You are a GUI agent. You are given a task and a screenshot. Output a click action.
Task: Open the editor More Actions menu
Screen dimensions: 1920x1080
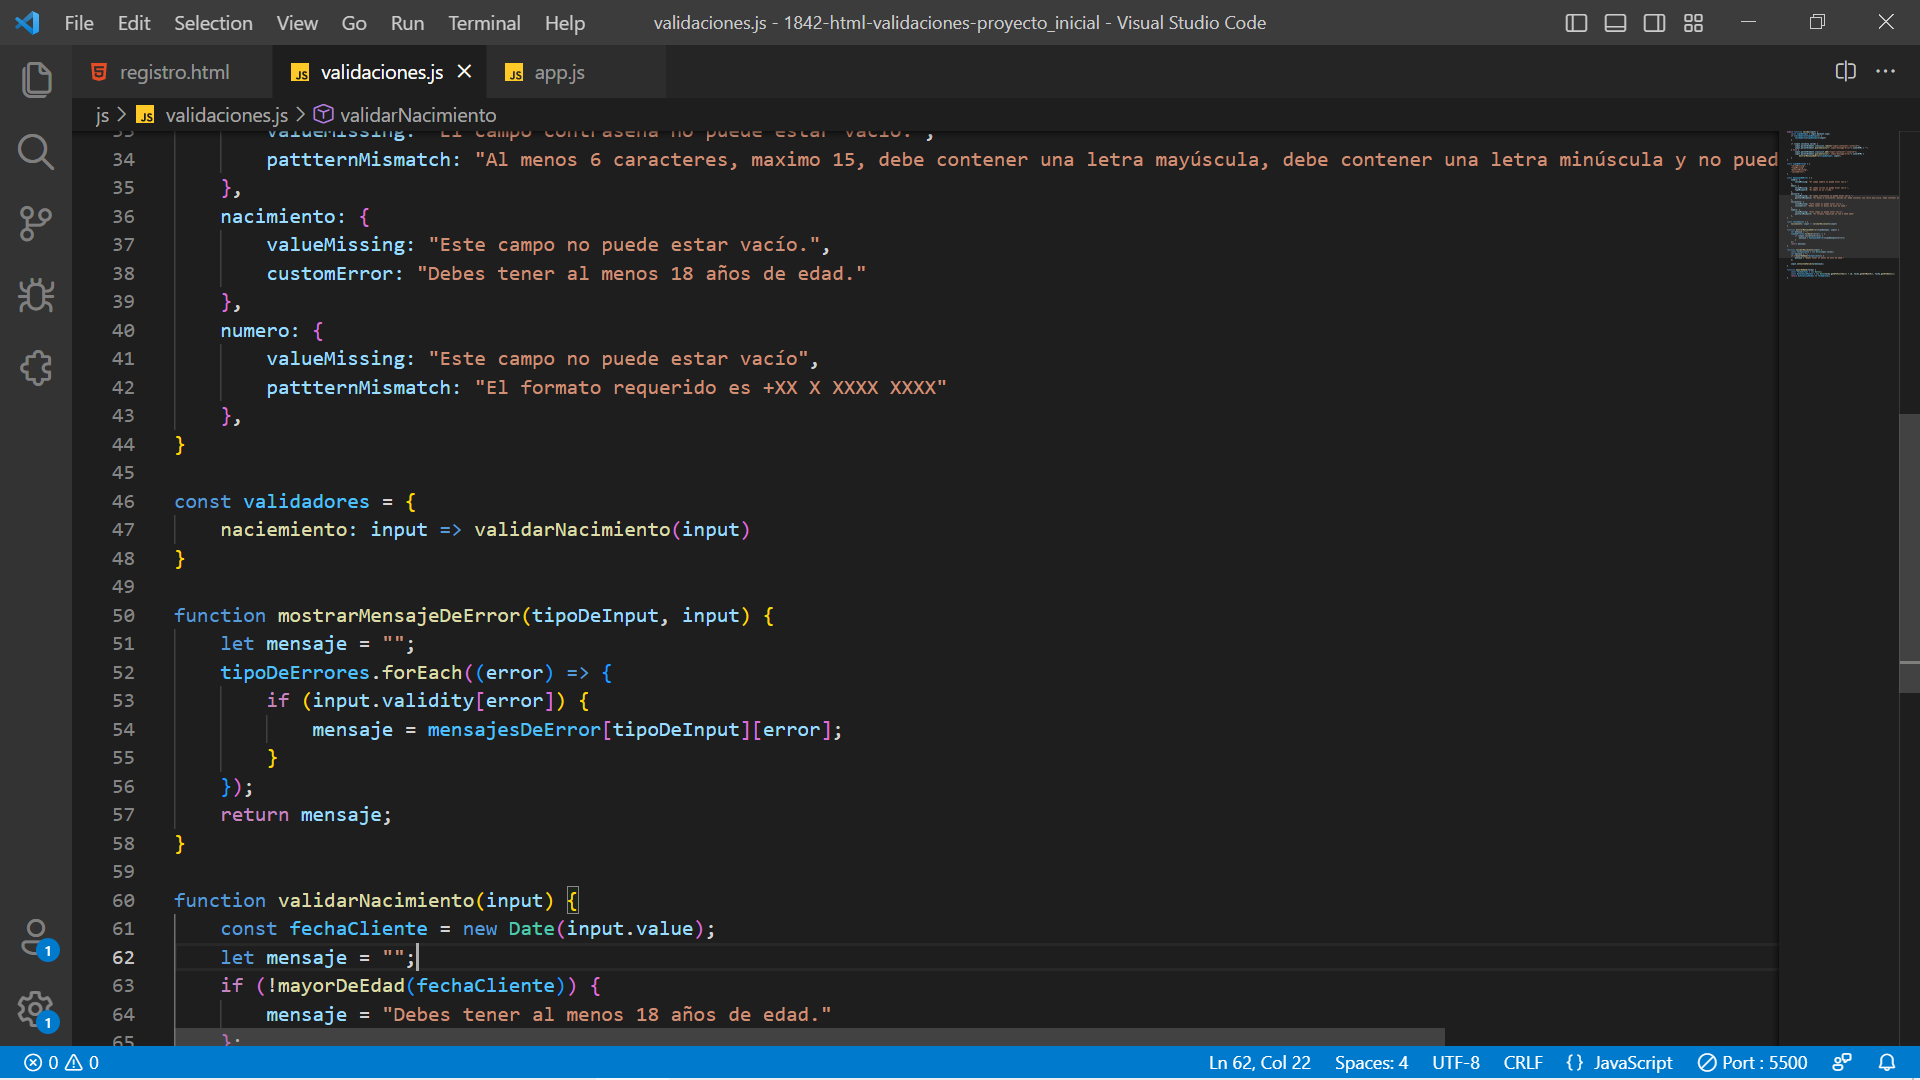[x=1885, y=71]
